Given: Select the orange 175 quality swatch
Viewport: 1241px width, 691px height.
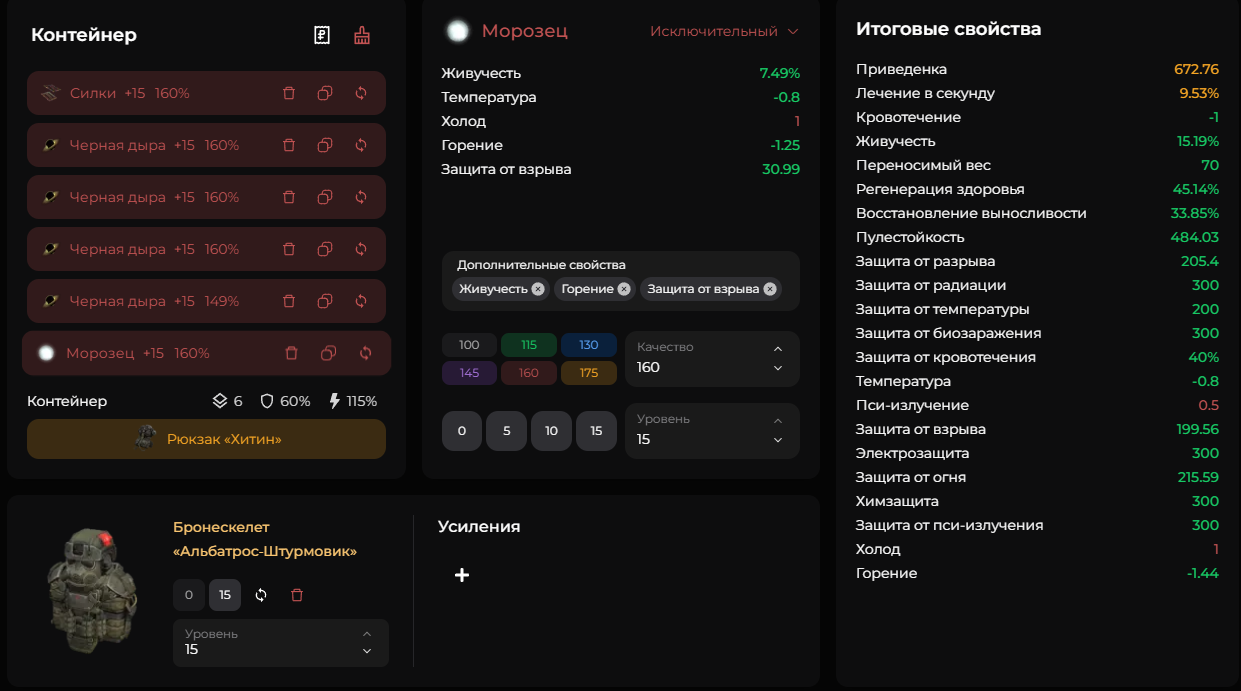Looking at the screenshot, I should click(588, 373).
